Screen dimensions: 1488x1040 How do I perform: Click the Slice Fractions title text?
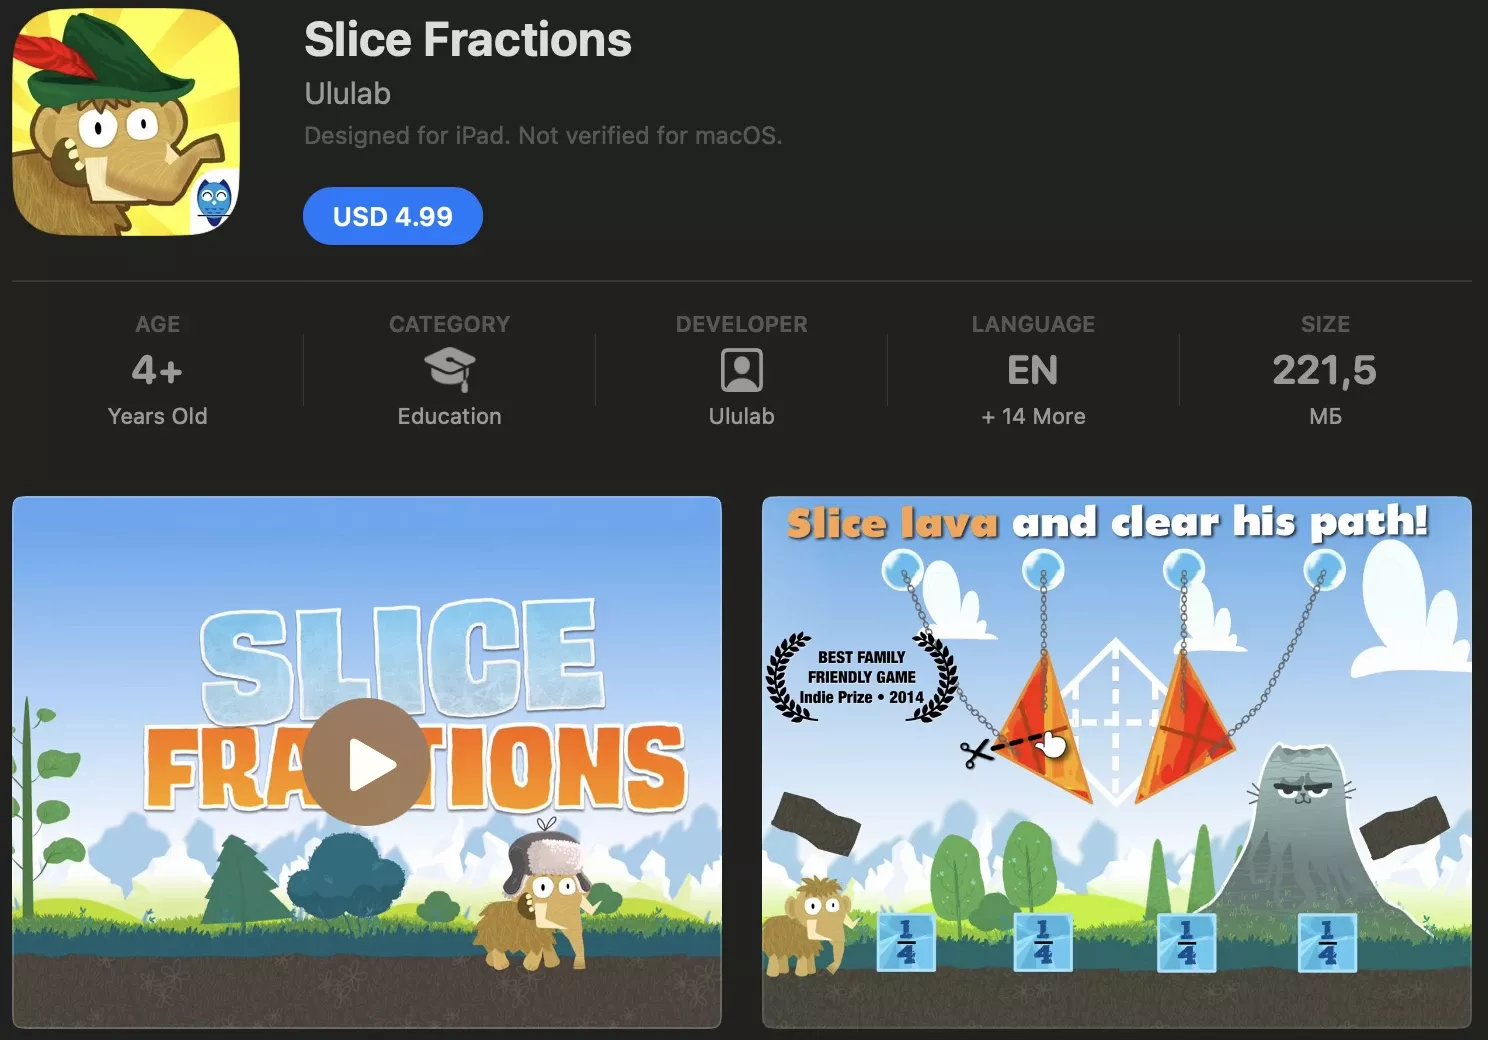coord(468,40)
